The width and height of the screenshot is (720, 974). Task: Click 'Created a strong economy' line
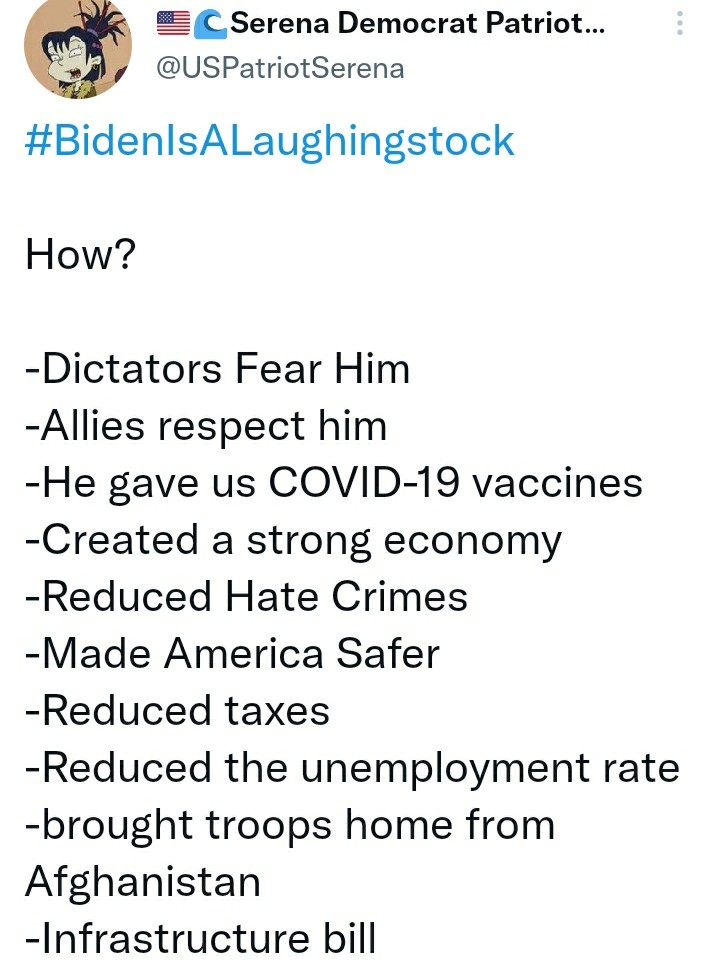click(293, 541)
